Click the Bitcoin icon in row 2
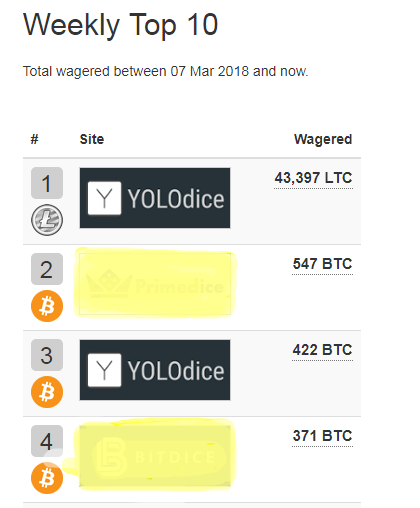The image size is (420, 508). pyautogui.click(x=47, y=306)
